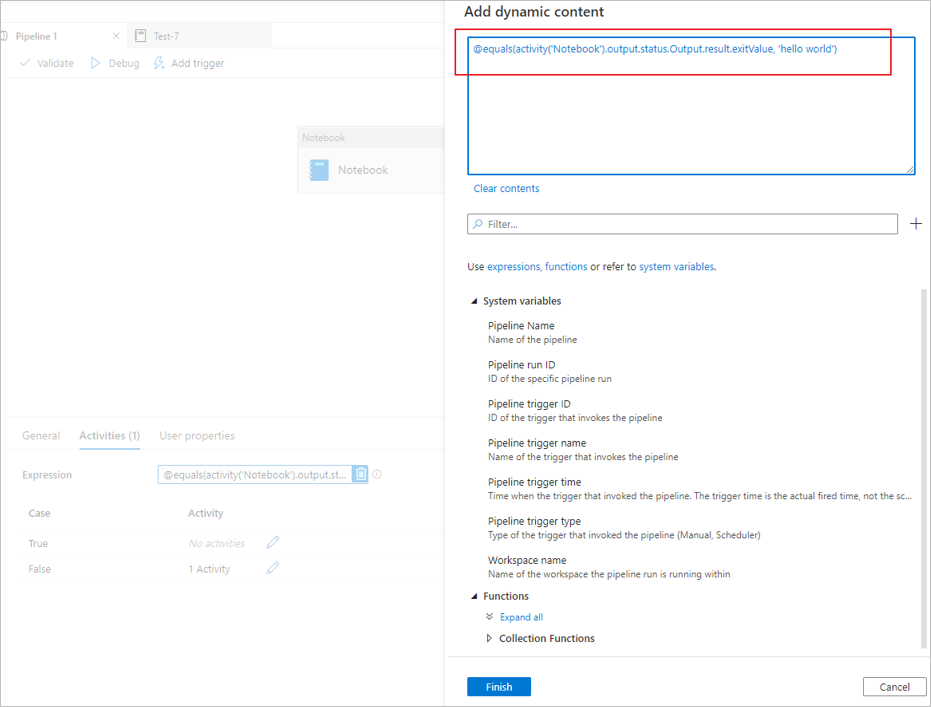Screen dimensions: 931x707
Task: Clear contents of the dynamic content box
Action: coord(505,188)
